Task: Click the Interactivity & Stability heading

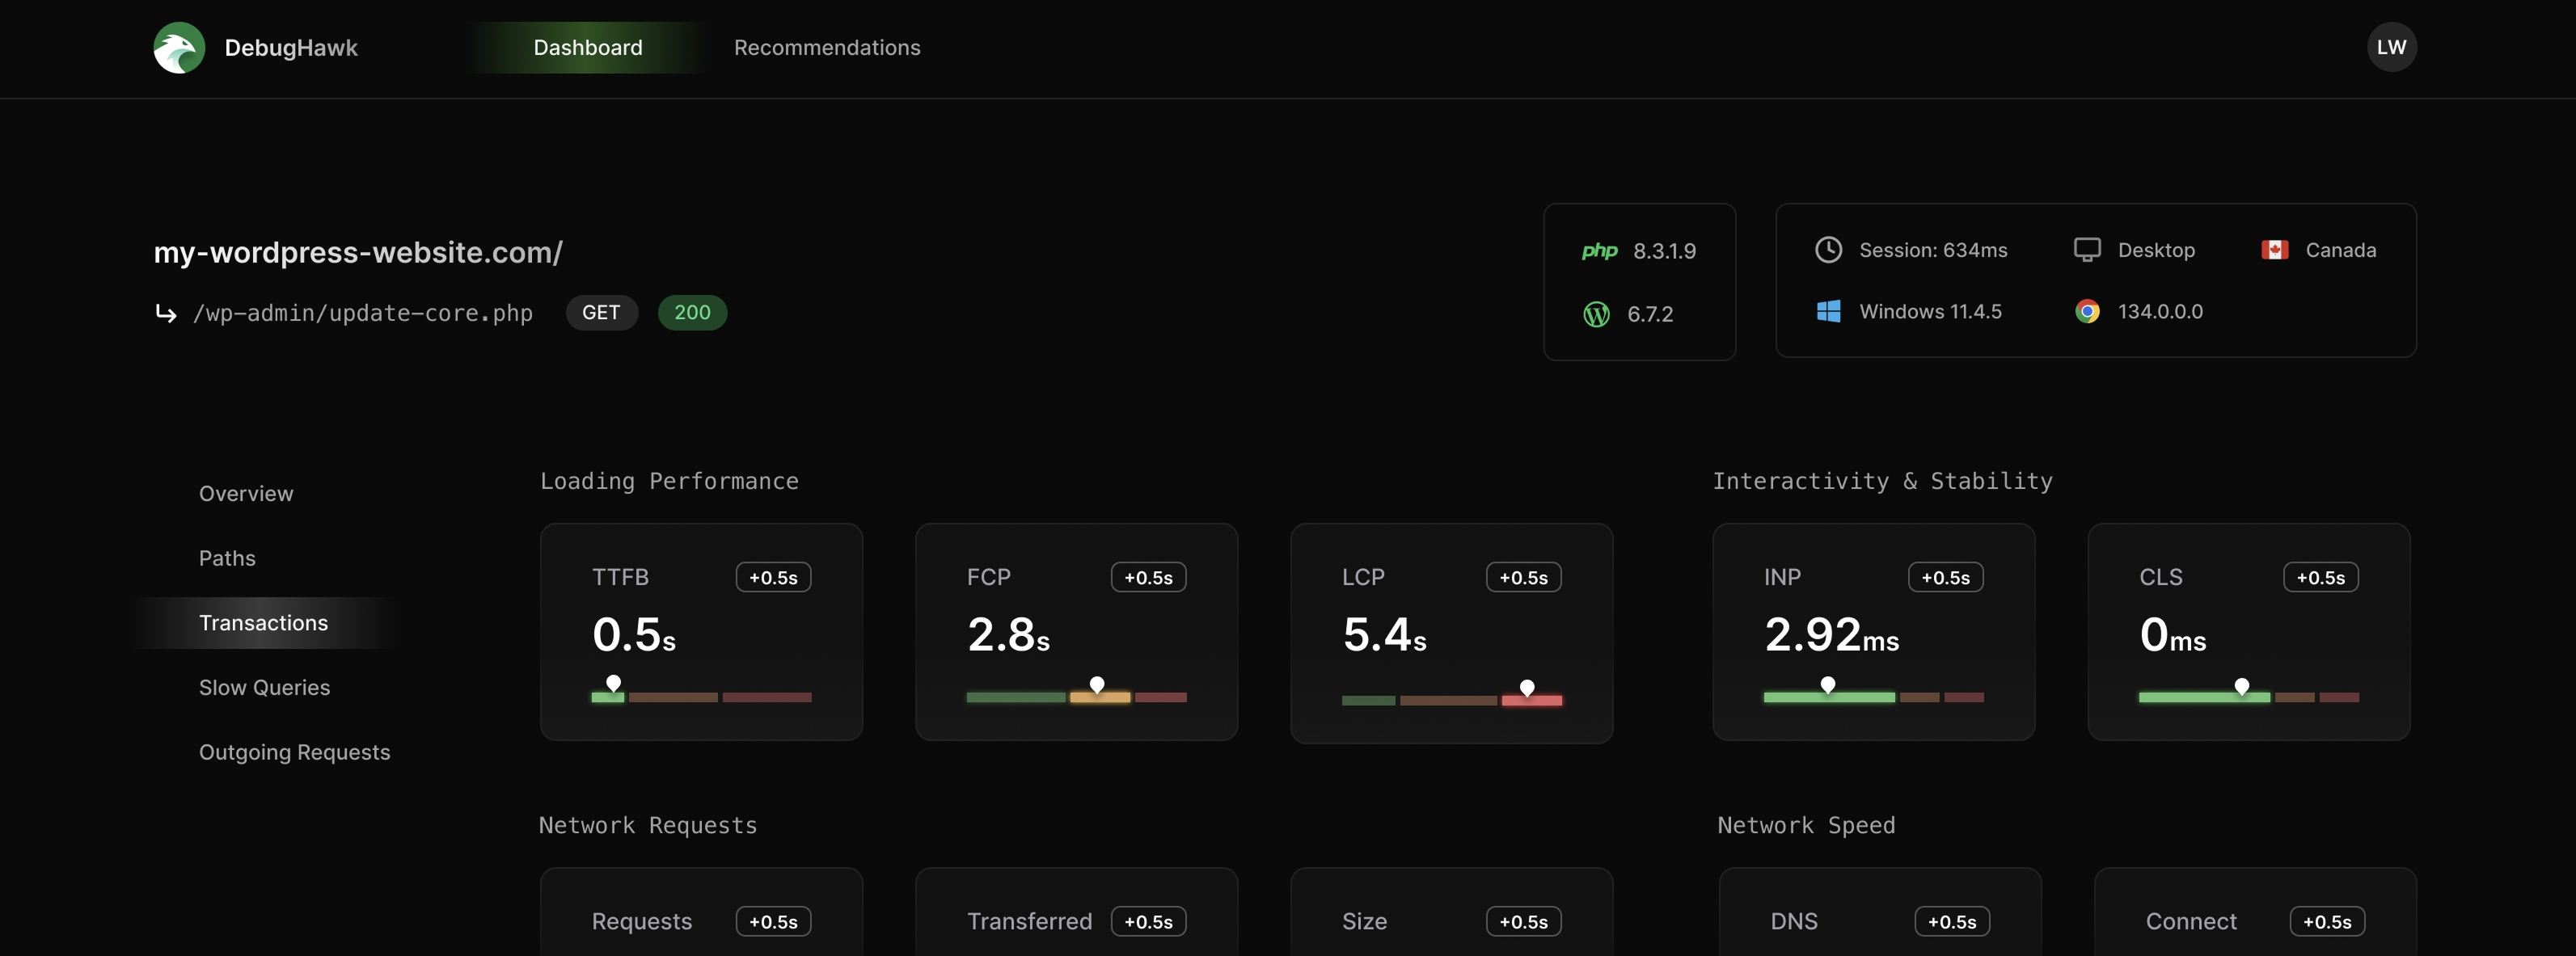Action: tap(1882, 481)
